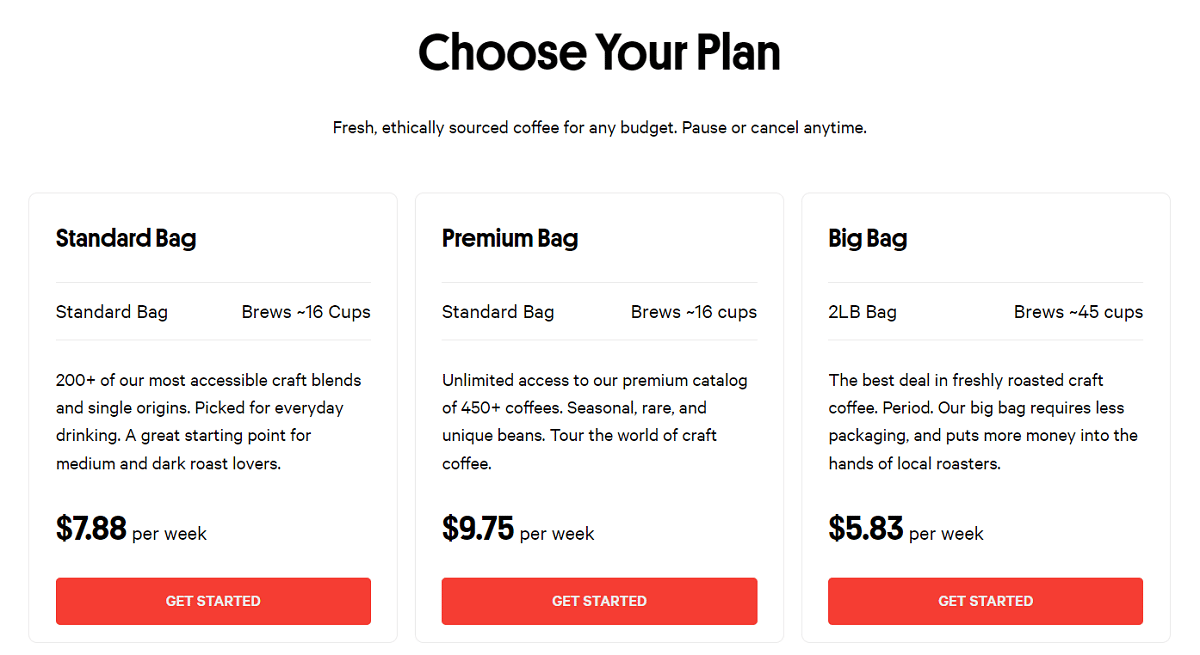Click the "Choose Your Plan" heading
Screen dimensions: 1200x655
[x=599, y=52]
